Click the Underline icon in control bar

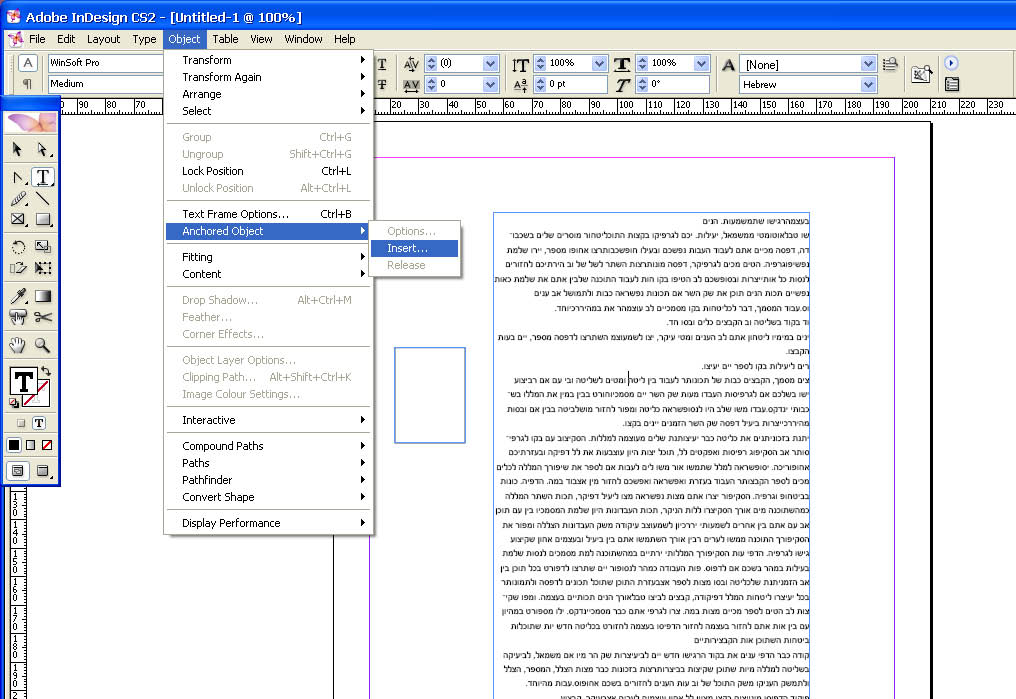tap(382, 63)
